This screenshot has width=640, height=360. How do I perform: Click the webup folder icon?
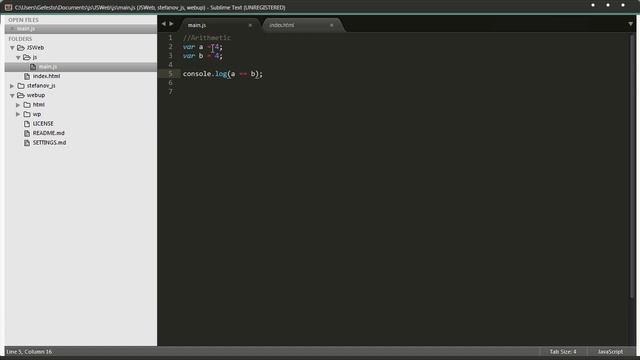[21, 95]
